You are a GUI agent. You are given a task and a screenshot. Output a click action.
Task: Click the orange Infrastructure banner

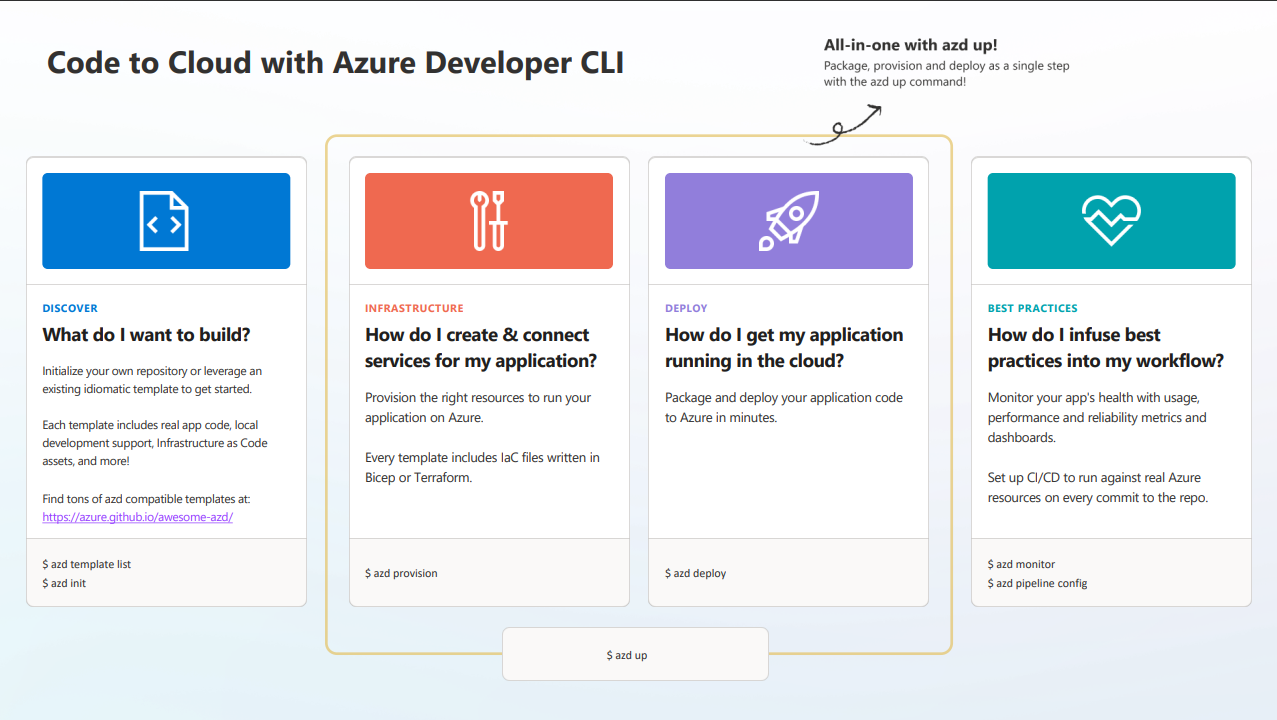(x=489, y=221)
